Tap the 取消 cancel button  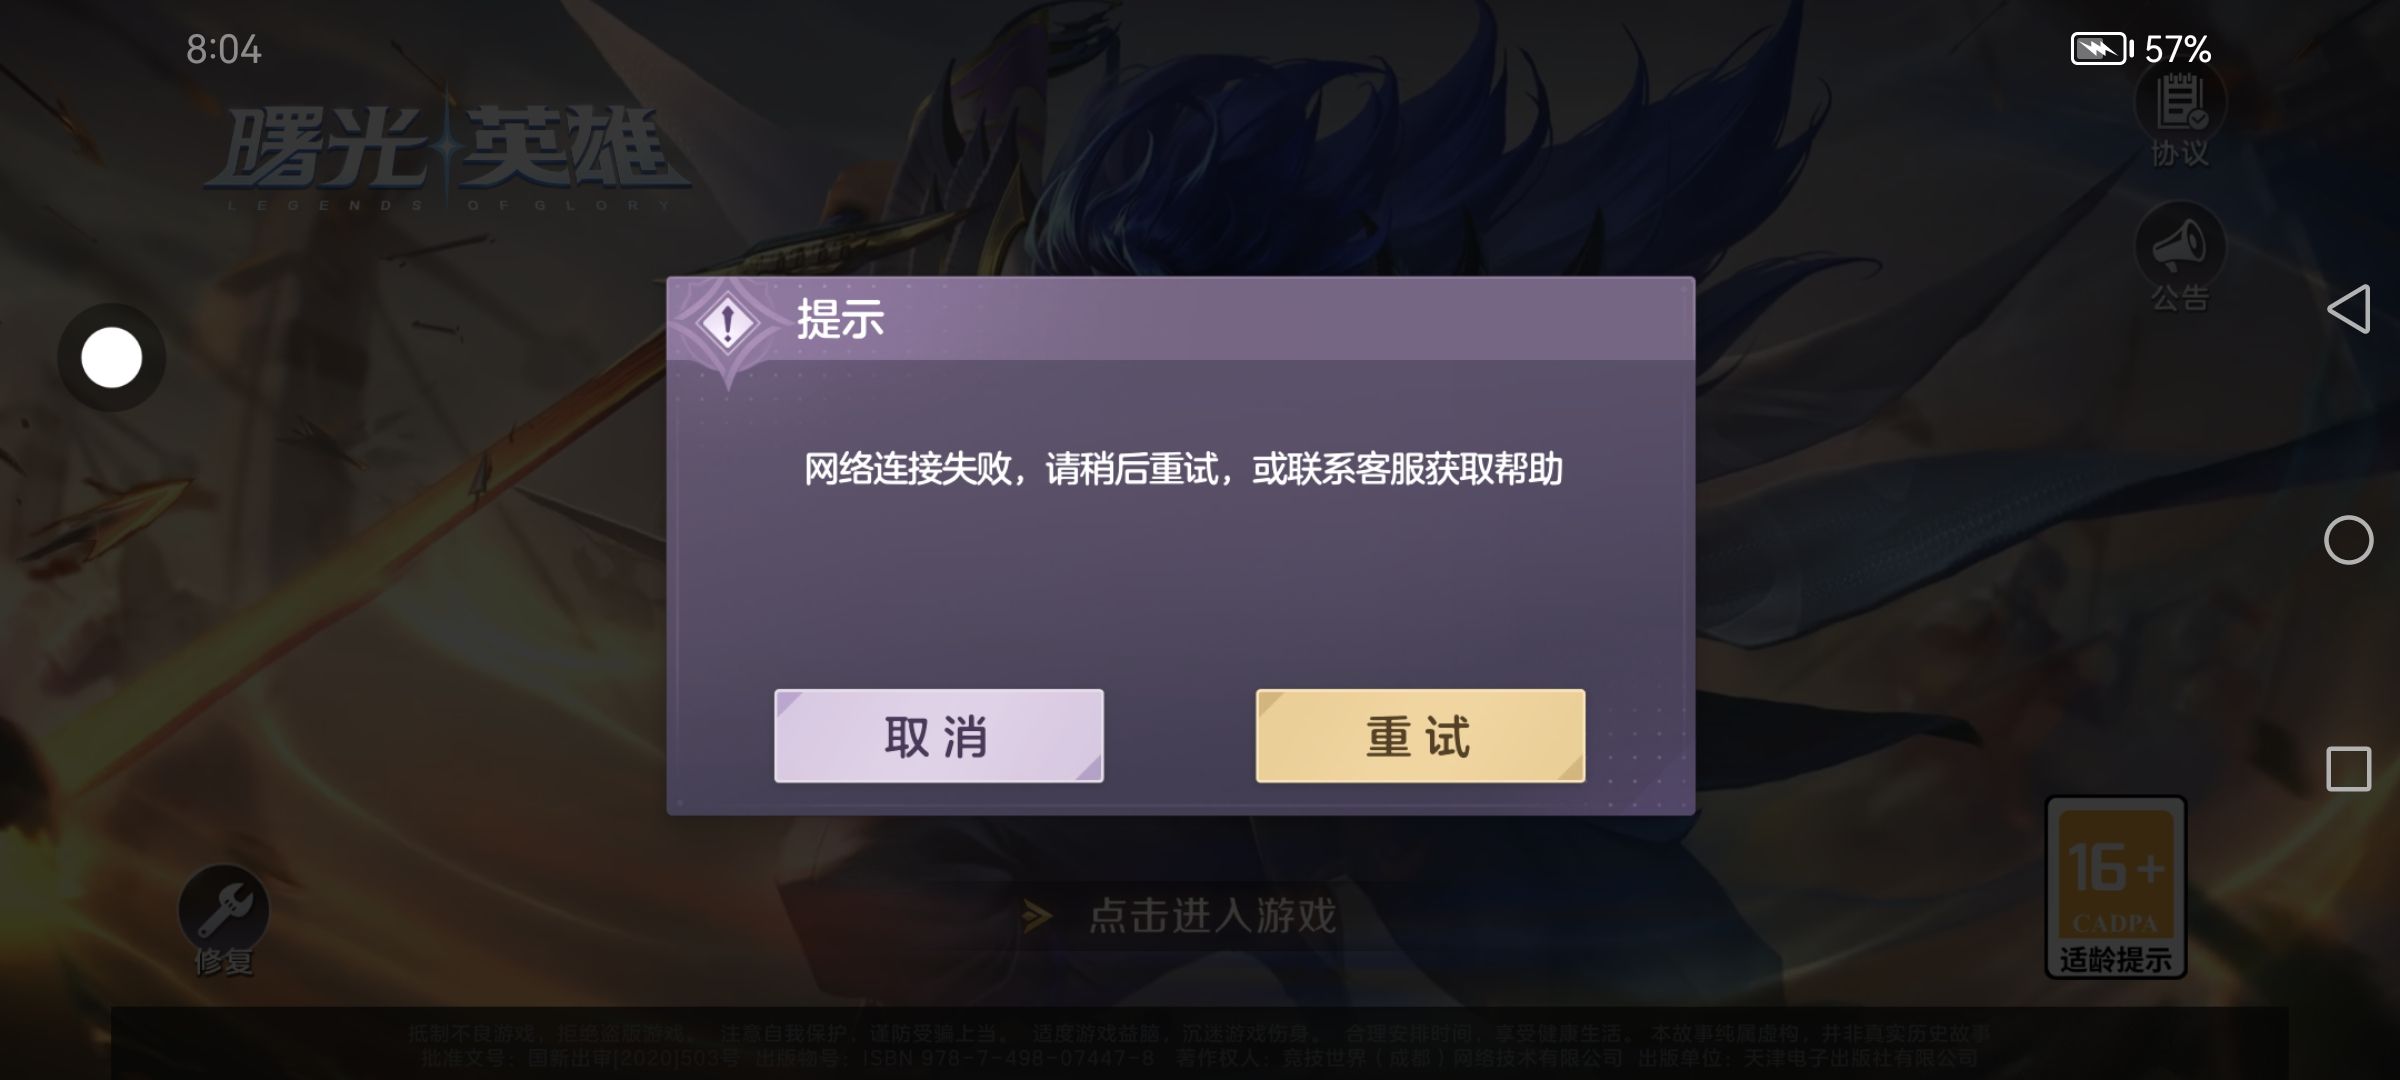938,736
